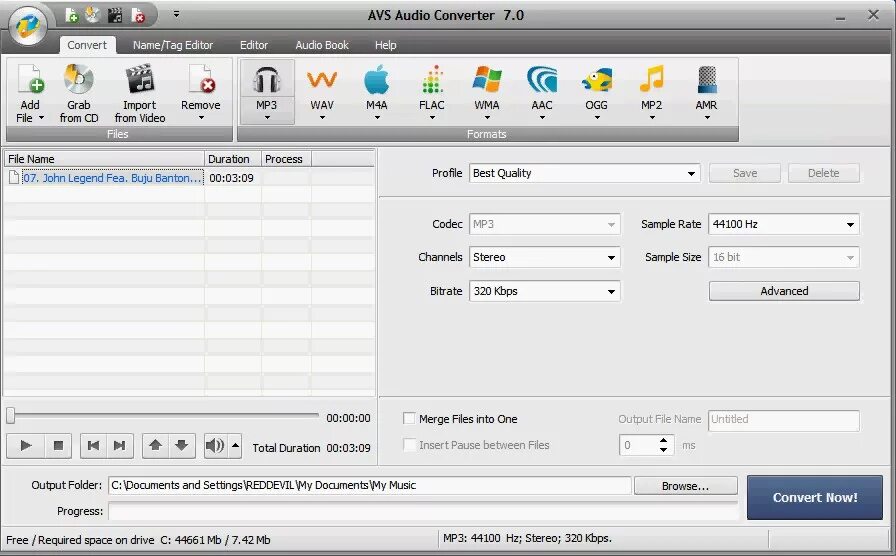Select the FLAC format icon
The width and height of the screenshot is (896, 556).
pyautogui.click(x=432, y=80)
